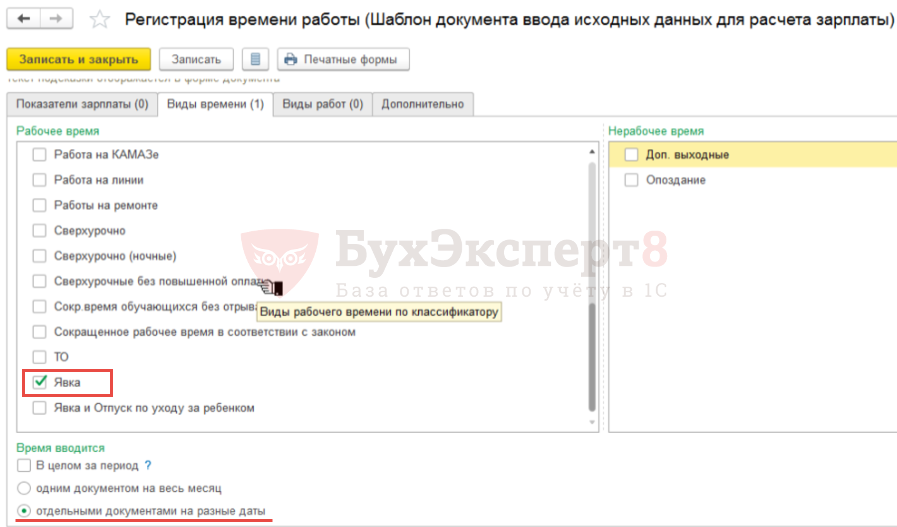Click the forward navigation arrow
Screen dimensions: 897x527
[56, 19]
